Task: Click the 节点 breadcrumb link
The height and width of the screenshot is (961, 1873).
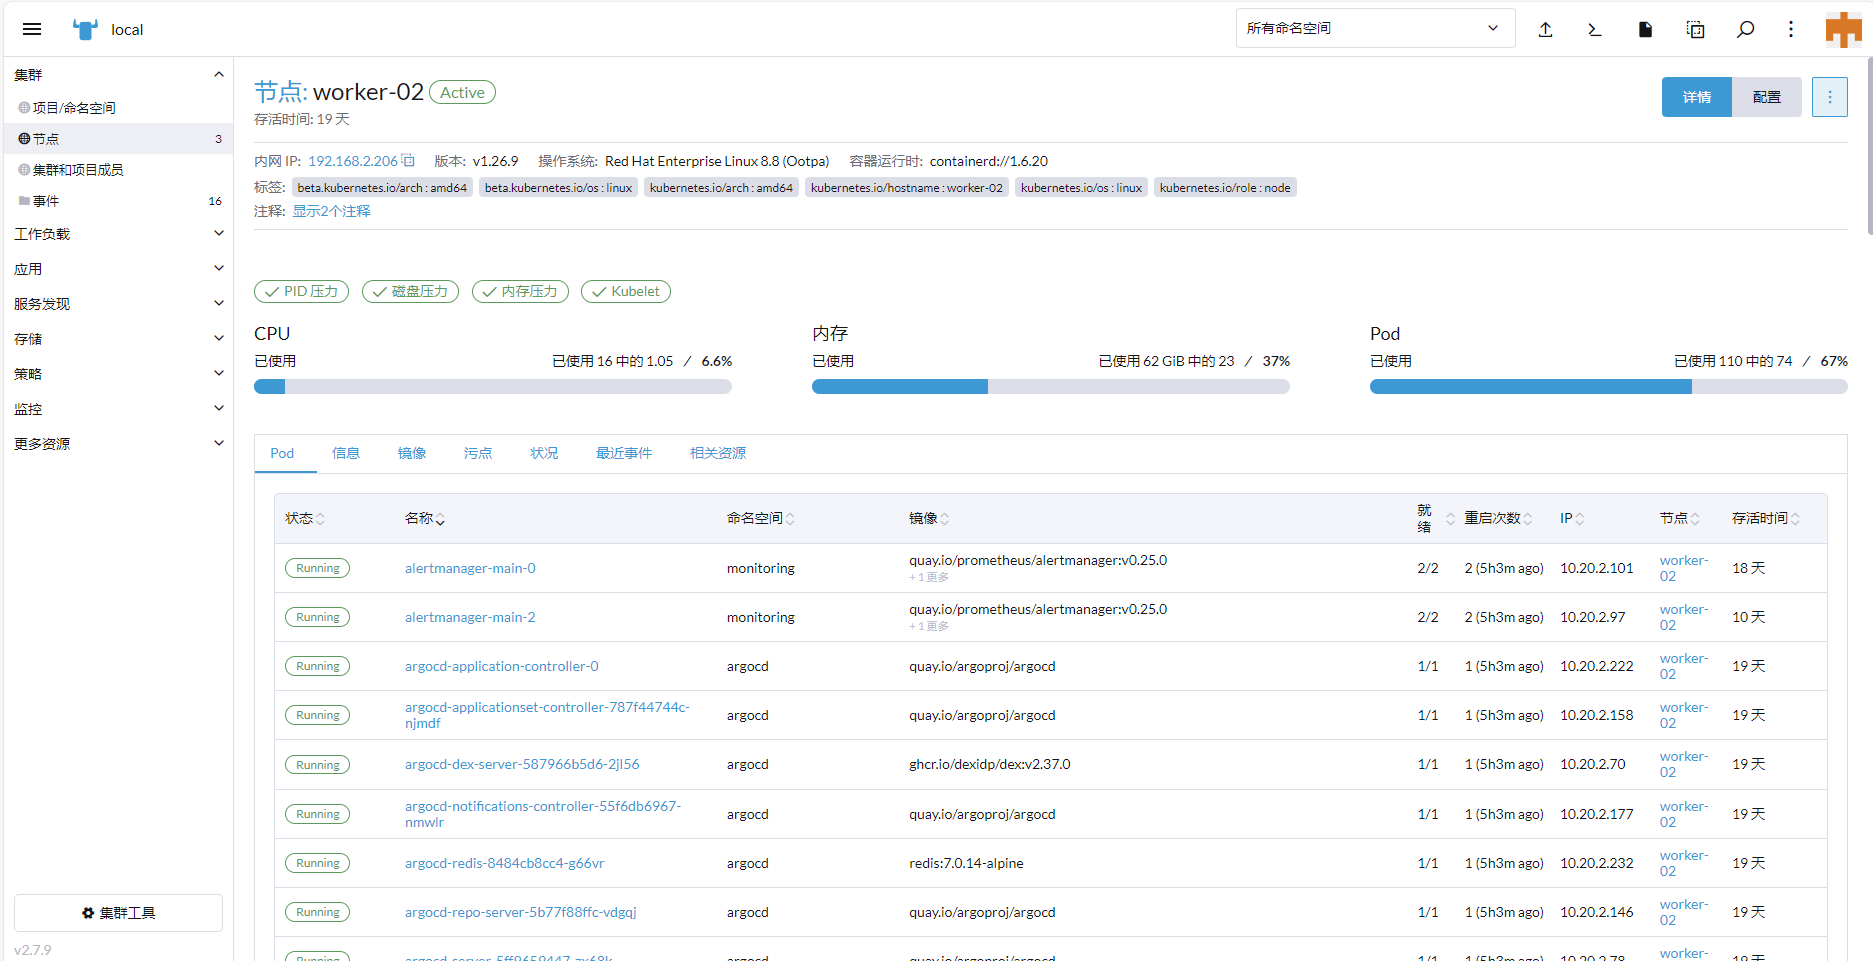Action: [279, 92]
